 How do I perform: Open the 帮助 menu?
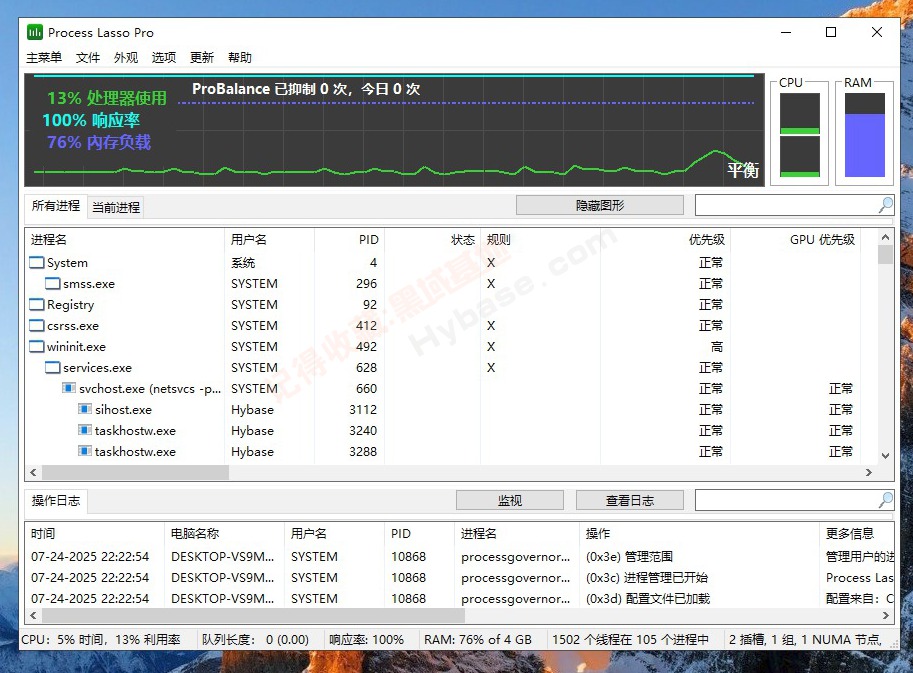tap(240, 57)
